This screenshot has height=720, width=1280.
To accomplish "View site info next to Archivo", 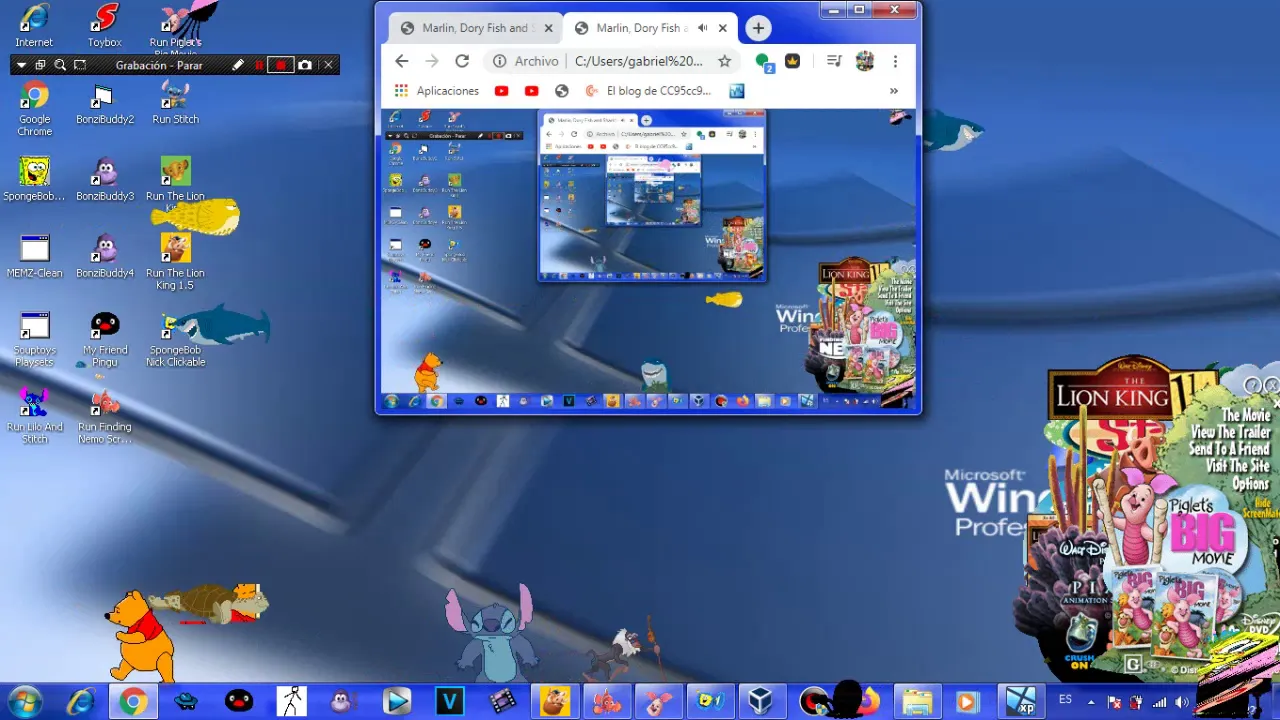I will tap(500, 61).
